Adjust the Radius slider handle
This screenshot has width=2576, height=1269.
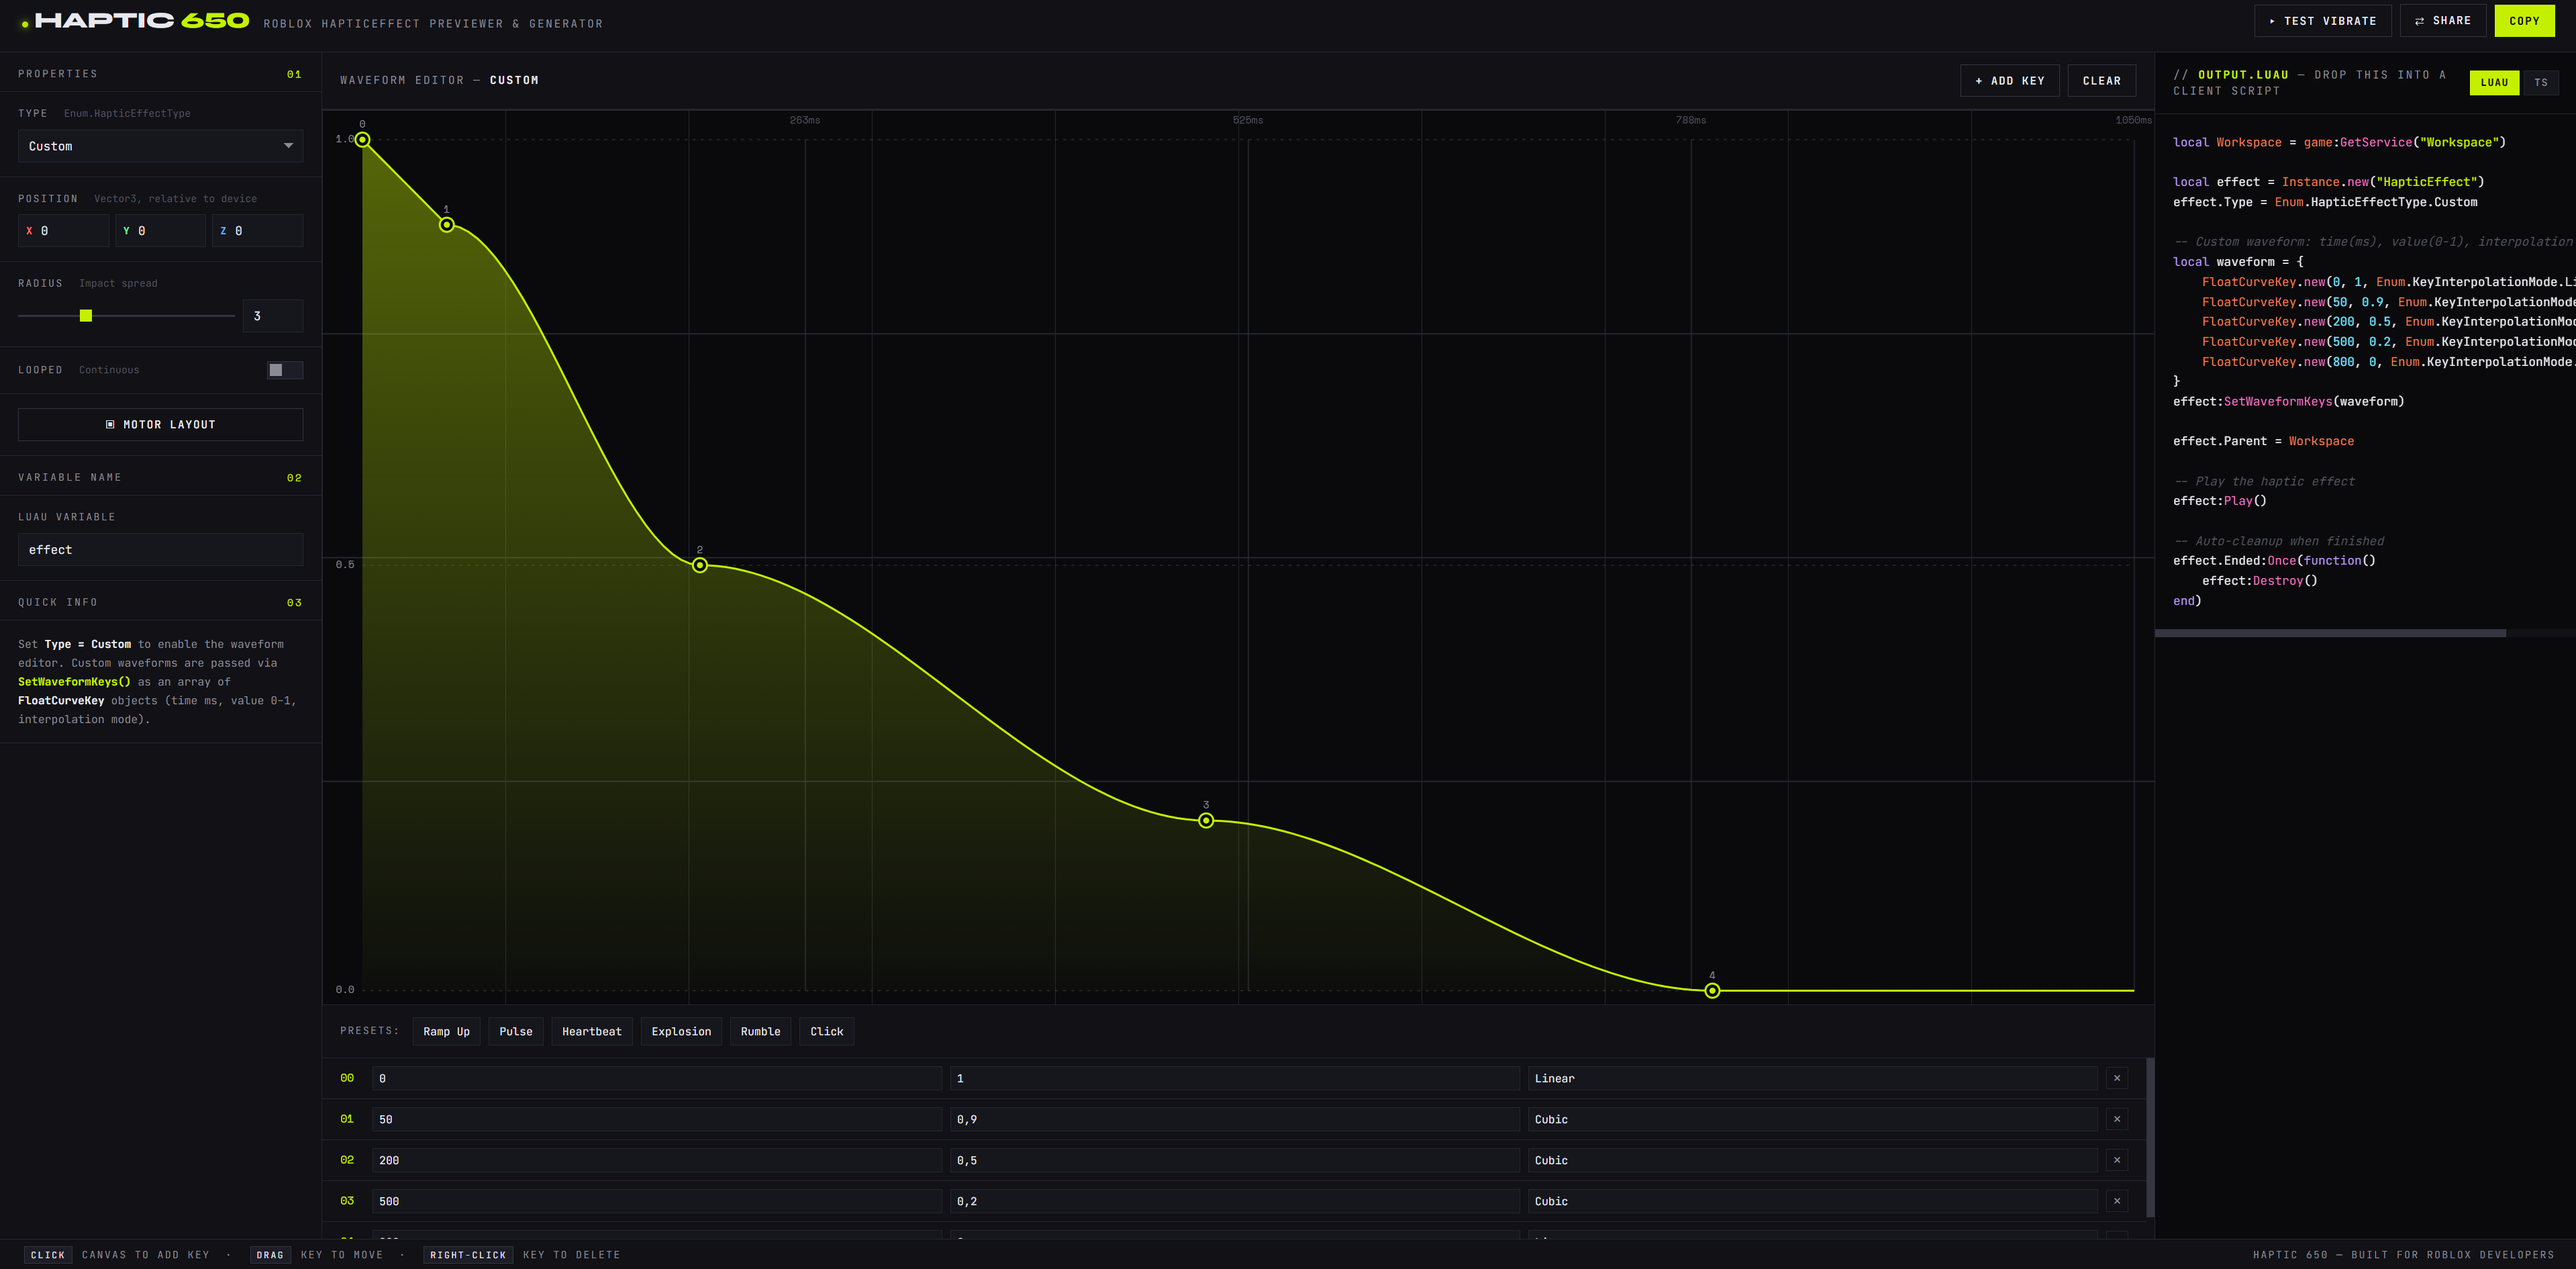tap(86, 316)
